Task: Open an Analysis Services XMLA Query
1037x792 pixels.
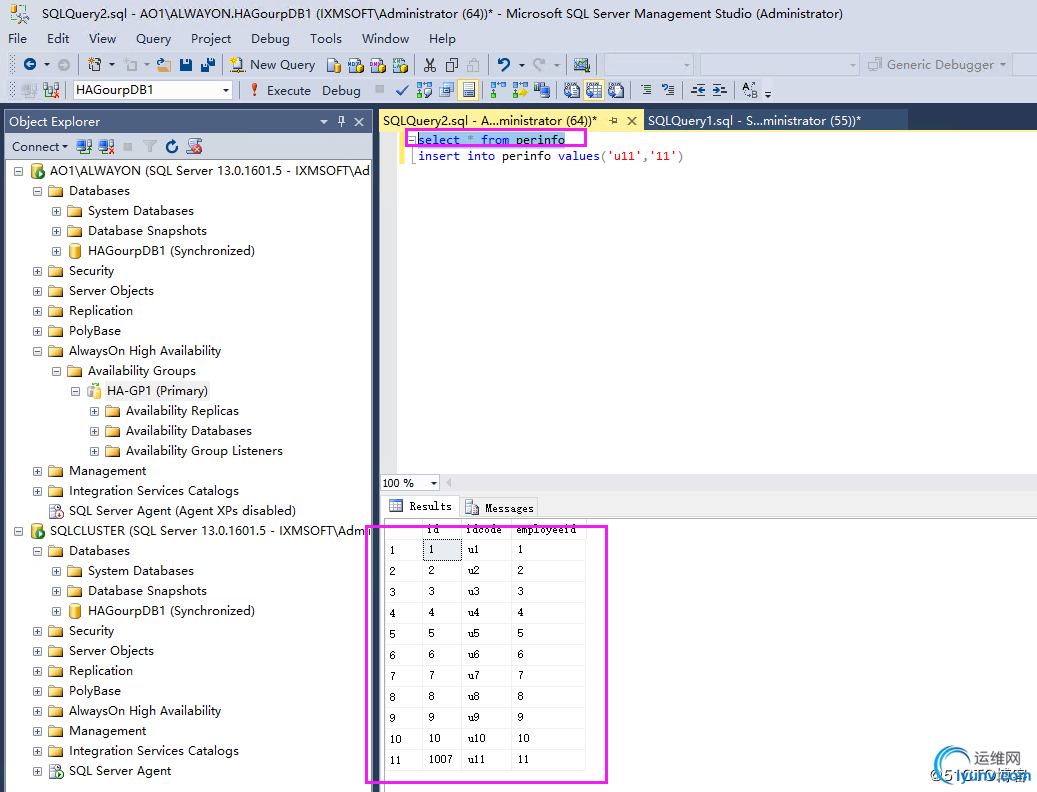Action: tap(400, 65)
